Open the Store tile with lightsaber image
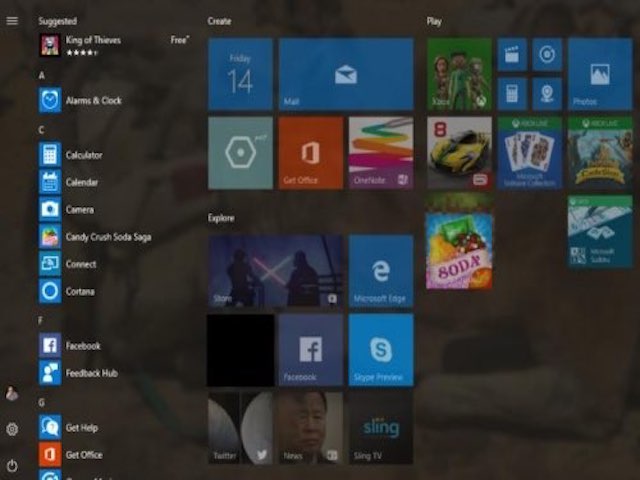Screen dimensions: 640x480 coord(276,271)
